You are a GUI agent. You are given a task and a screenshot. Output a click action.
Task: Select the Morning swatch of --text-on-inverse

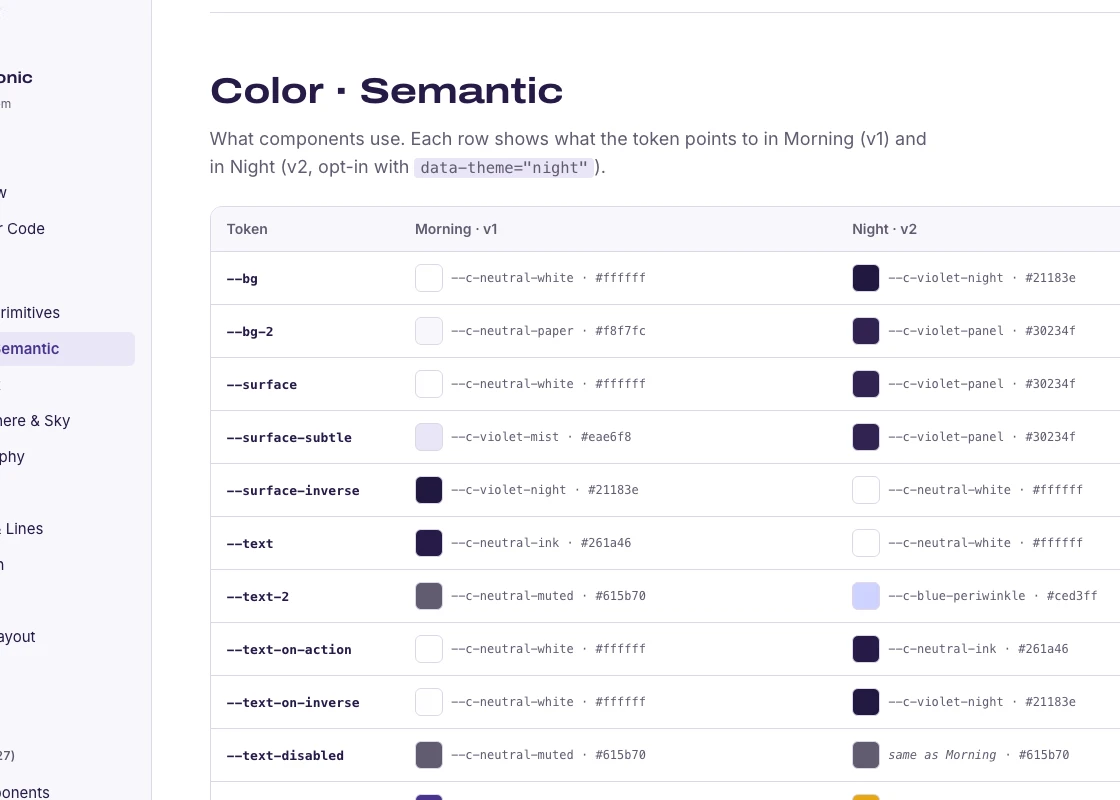coord(429,701)
